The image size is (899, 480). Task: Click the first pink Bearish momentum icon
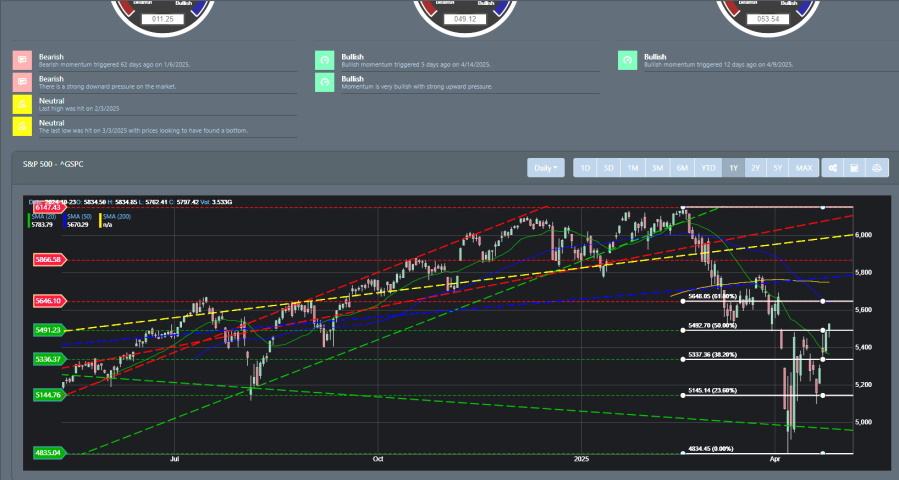click(21, 60)
